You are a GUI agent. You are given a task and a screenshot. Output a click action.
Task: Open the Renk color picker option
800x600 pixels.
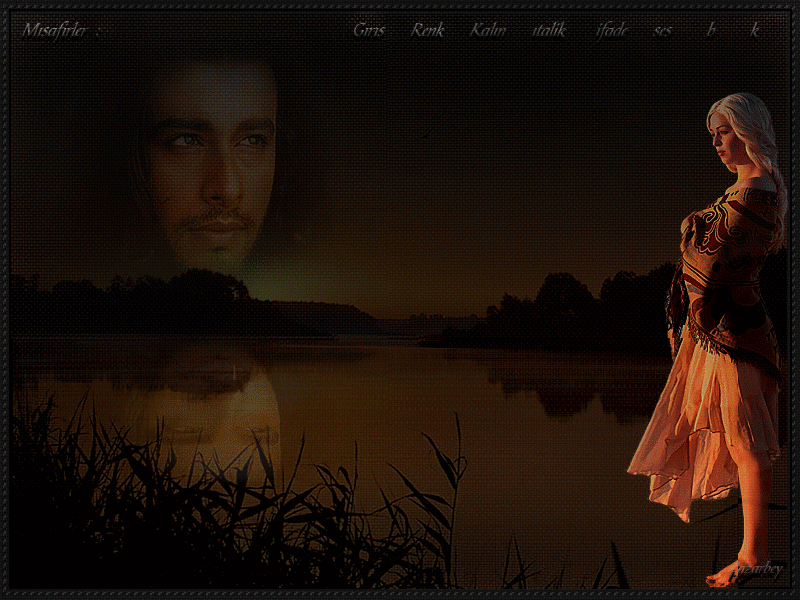tap(427, 30)
